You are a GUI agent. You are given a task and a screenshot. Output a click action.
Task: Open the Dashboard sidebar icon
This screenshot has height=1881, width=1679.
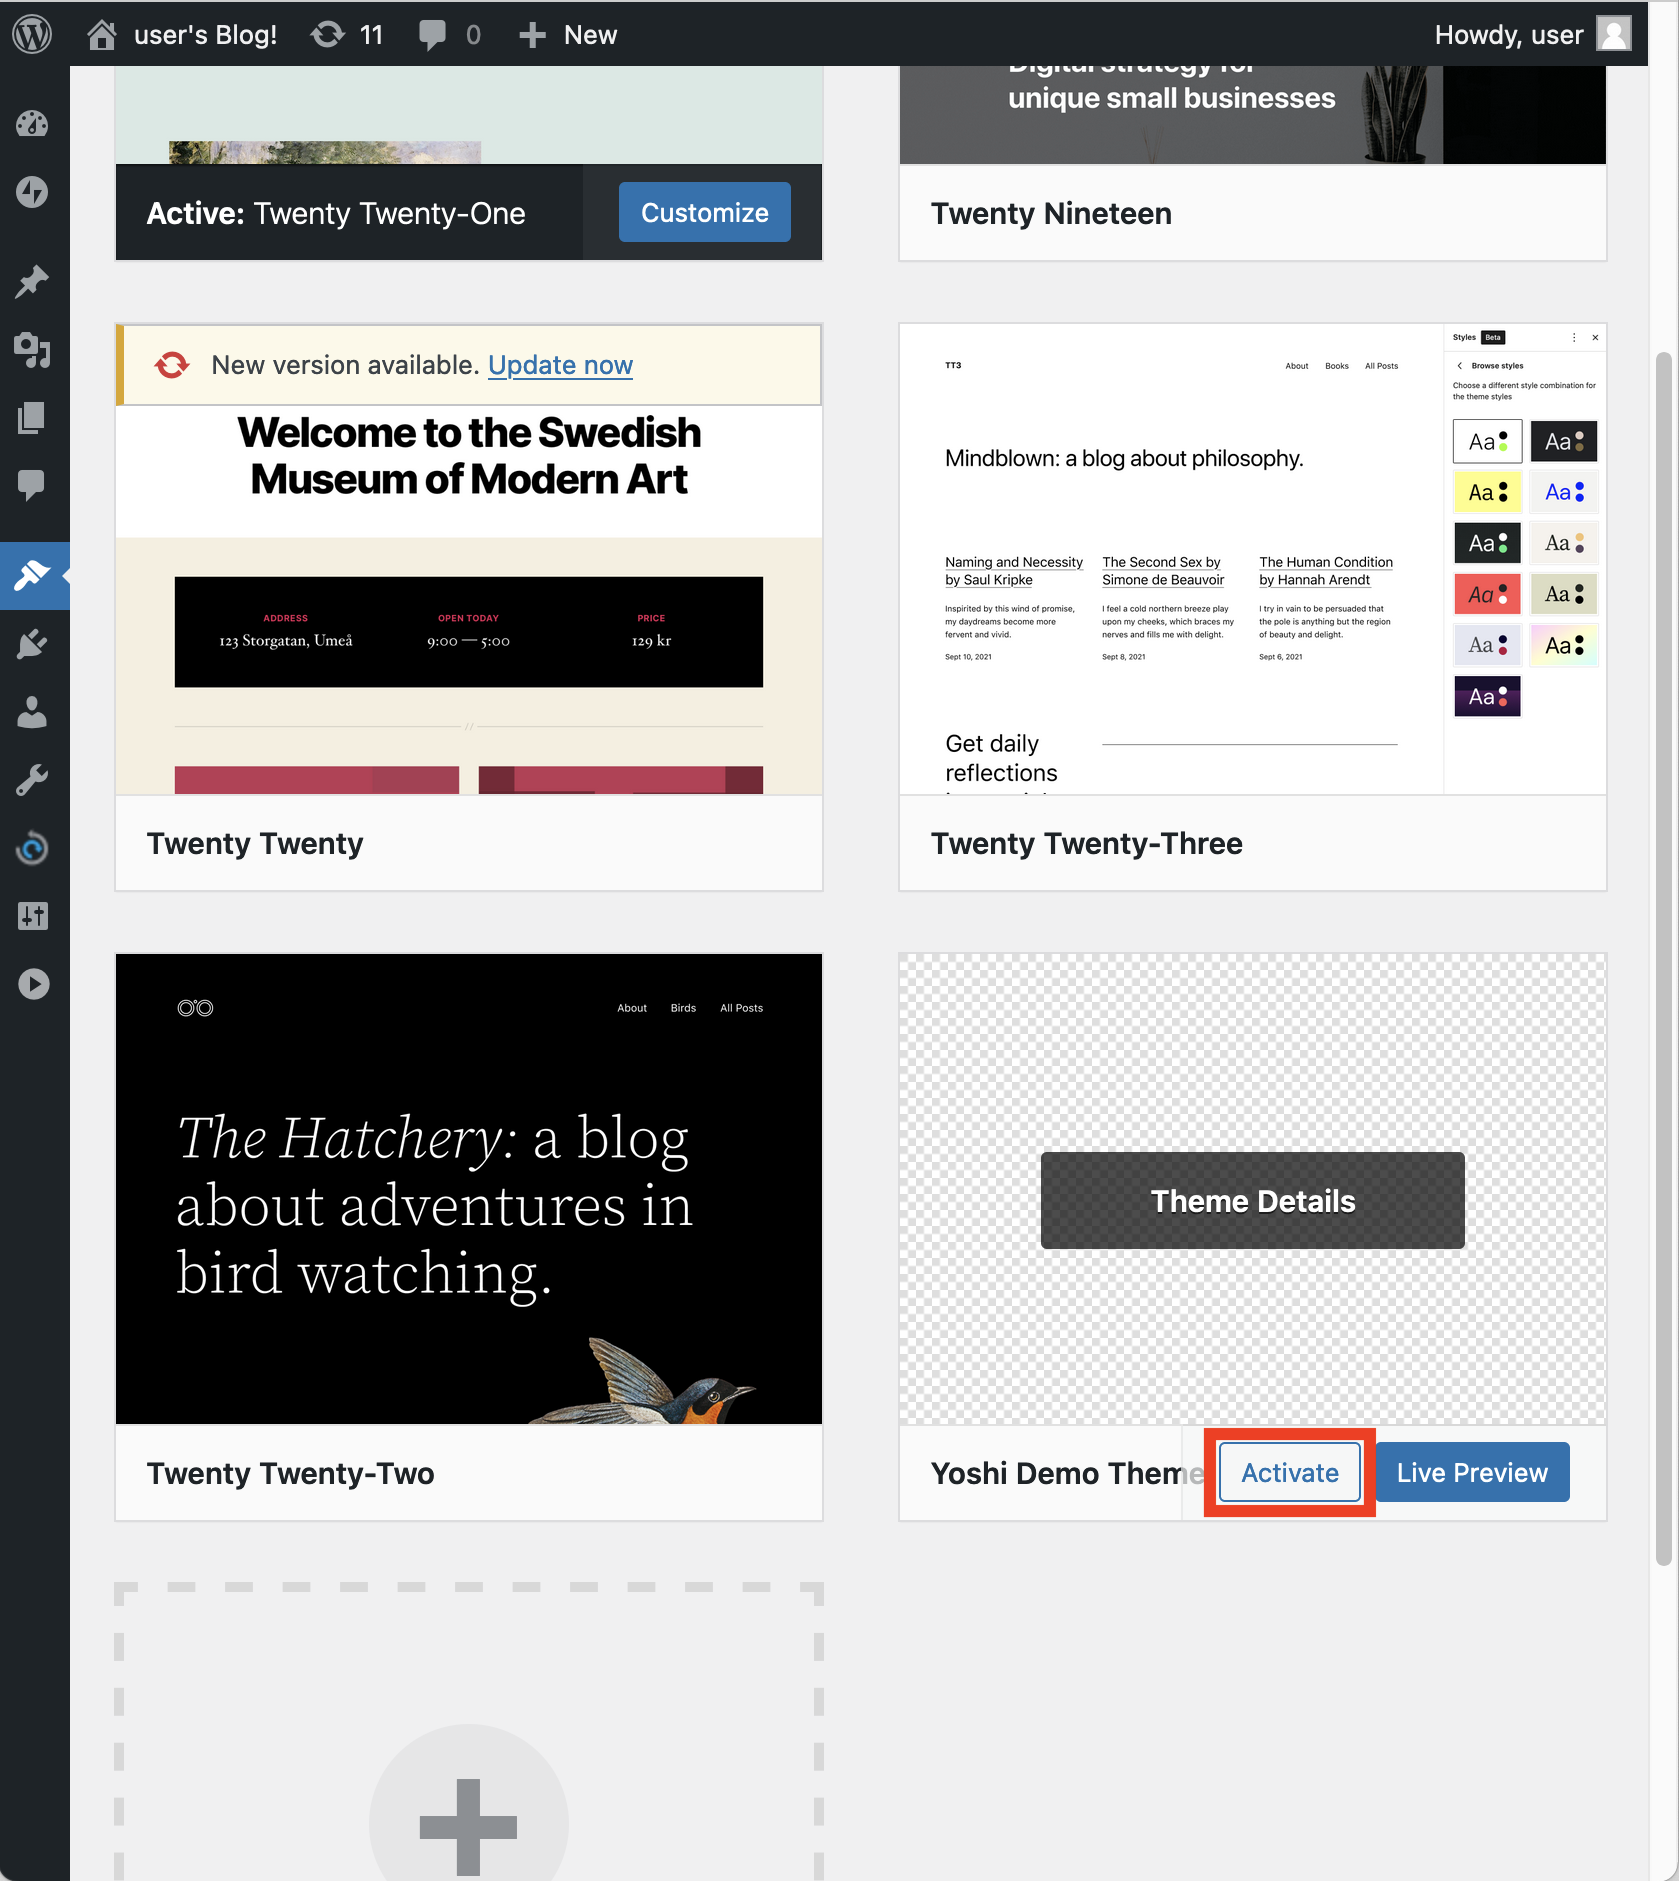click(32, 124)
